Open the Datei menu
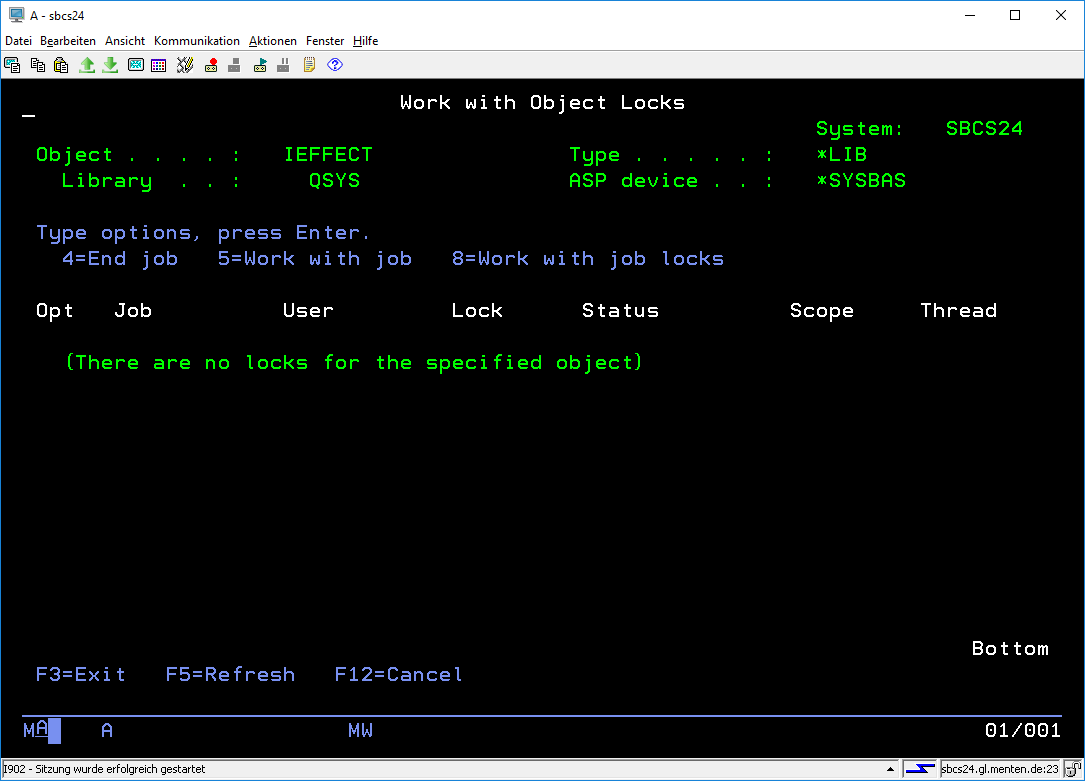The height and width of the screenshot is (781, 1085). pyautogui.click(x=18, y=41)
